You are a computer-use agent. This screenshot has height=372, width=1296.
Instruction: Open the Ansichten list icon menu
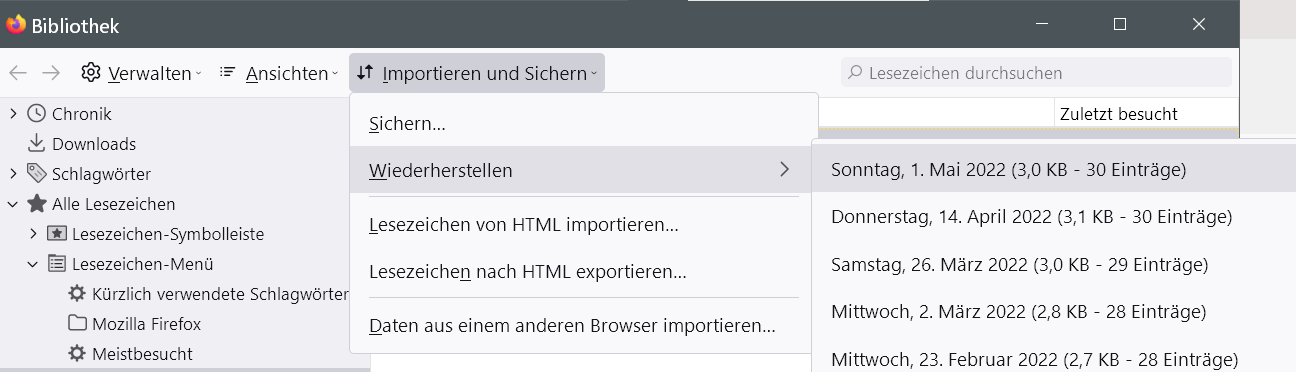(x=228, y=73)
